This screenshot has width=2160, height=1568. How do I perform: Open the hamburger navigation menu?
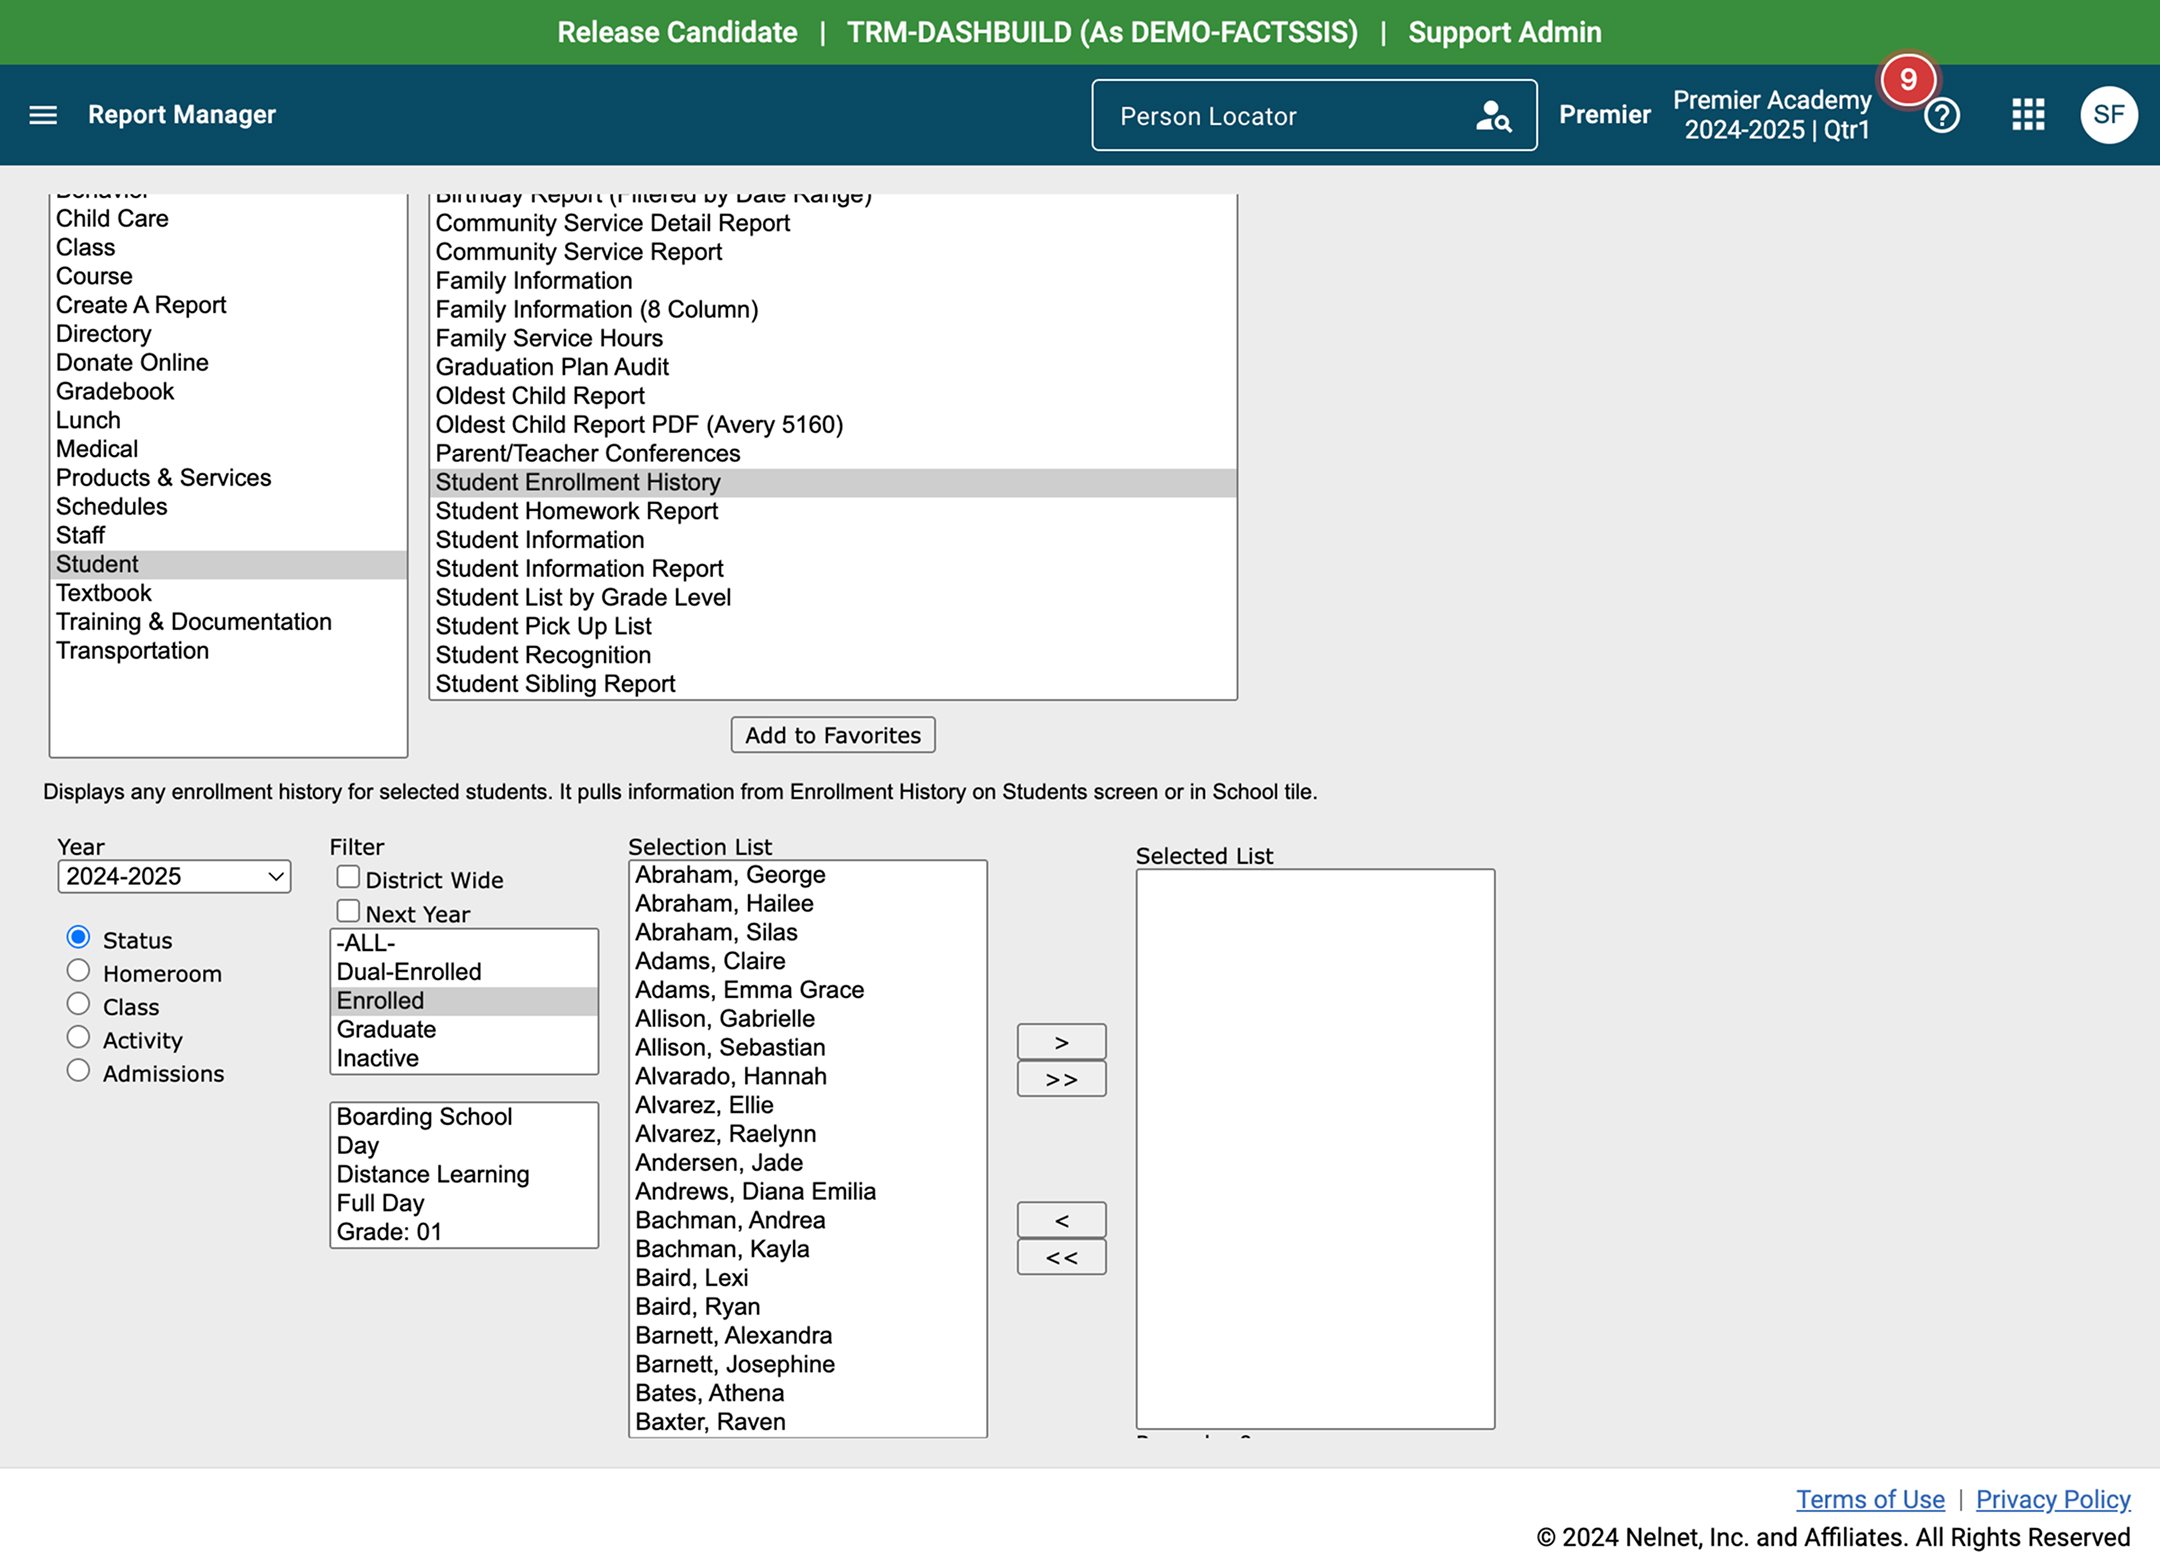tap(43, 115)
